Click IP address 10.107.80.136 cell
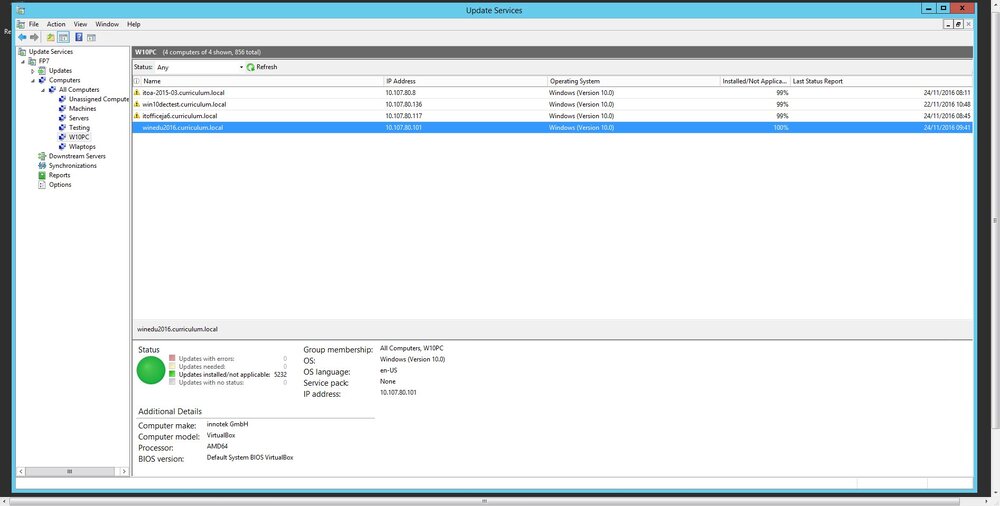The width and height of the screenshot is (1000, 506). coord(404,104)
